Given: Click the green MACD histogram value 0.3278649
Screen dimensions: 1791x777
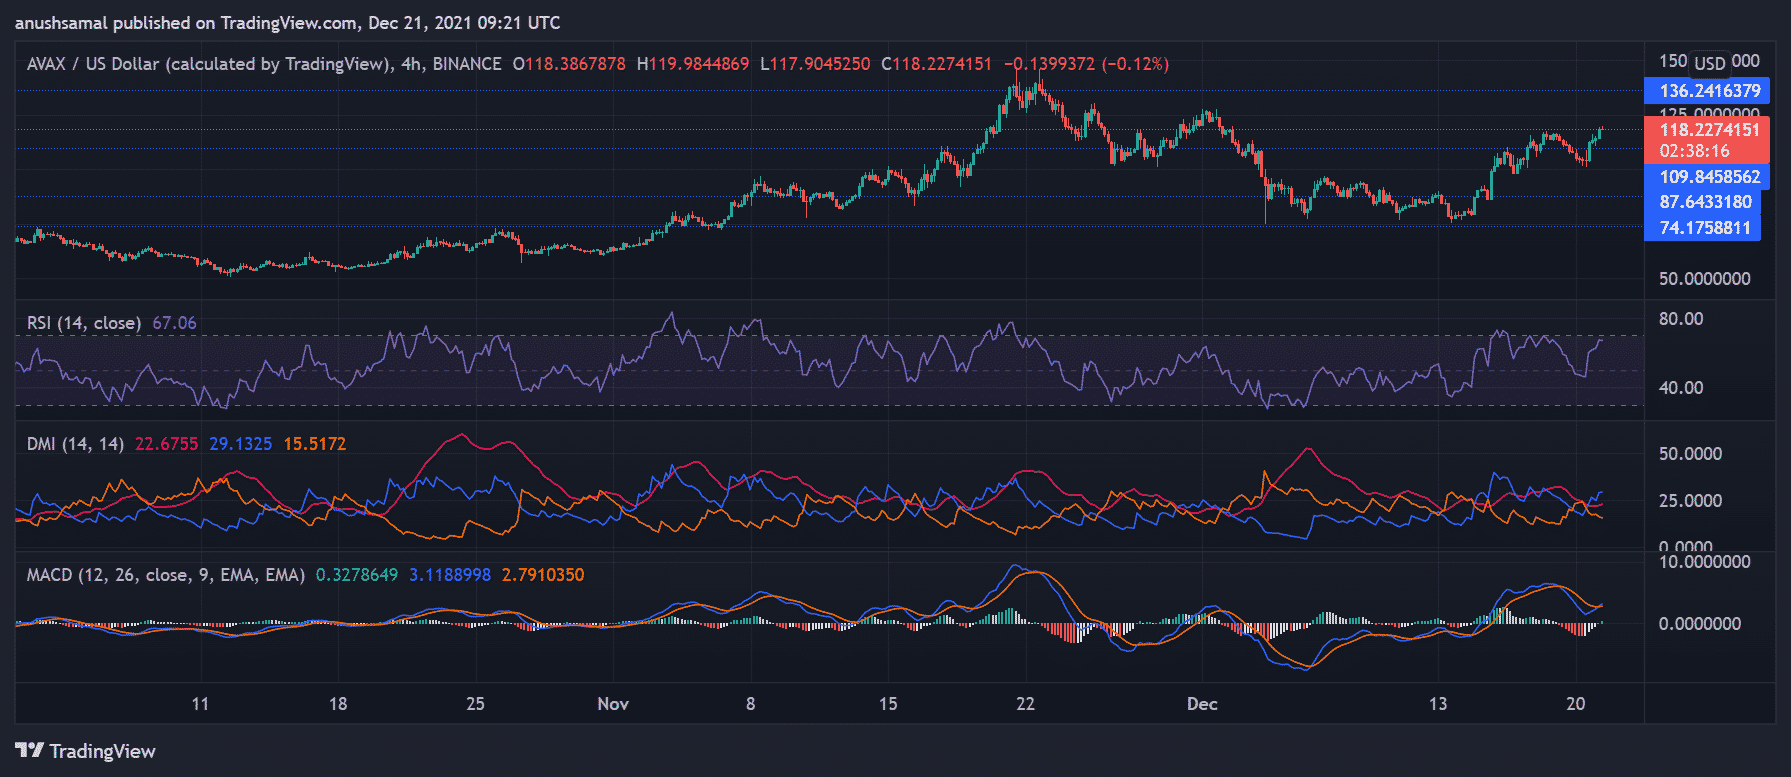Looking at the screenshot, I should pos(356,575).
